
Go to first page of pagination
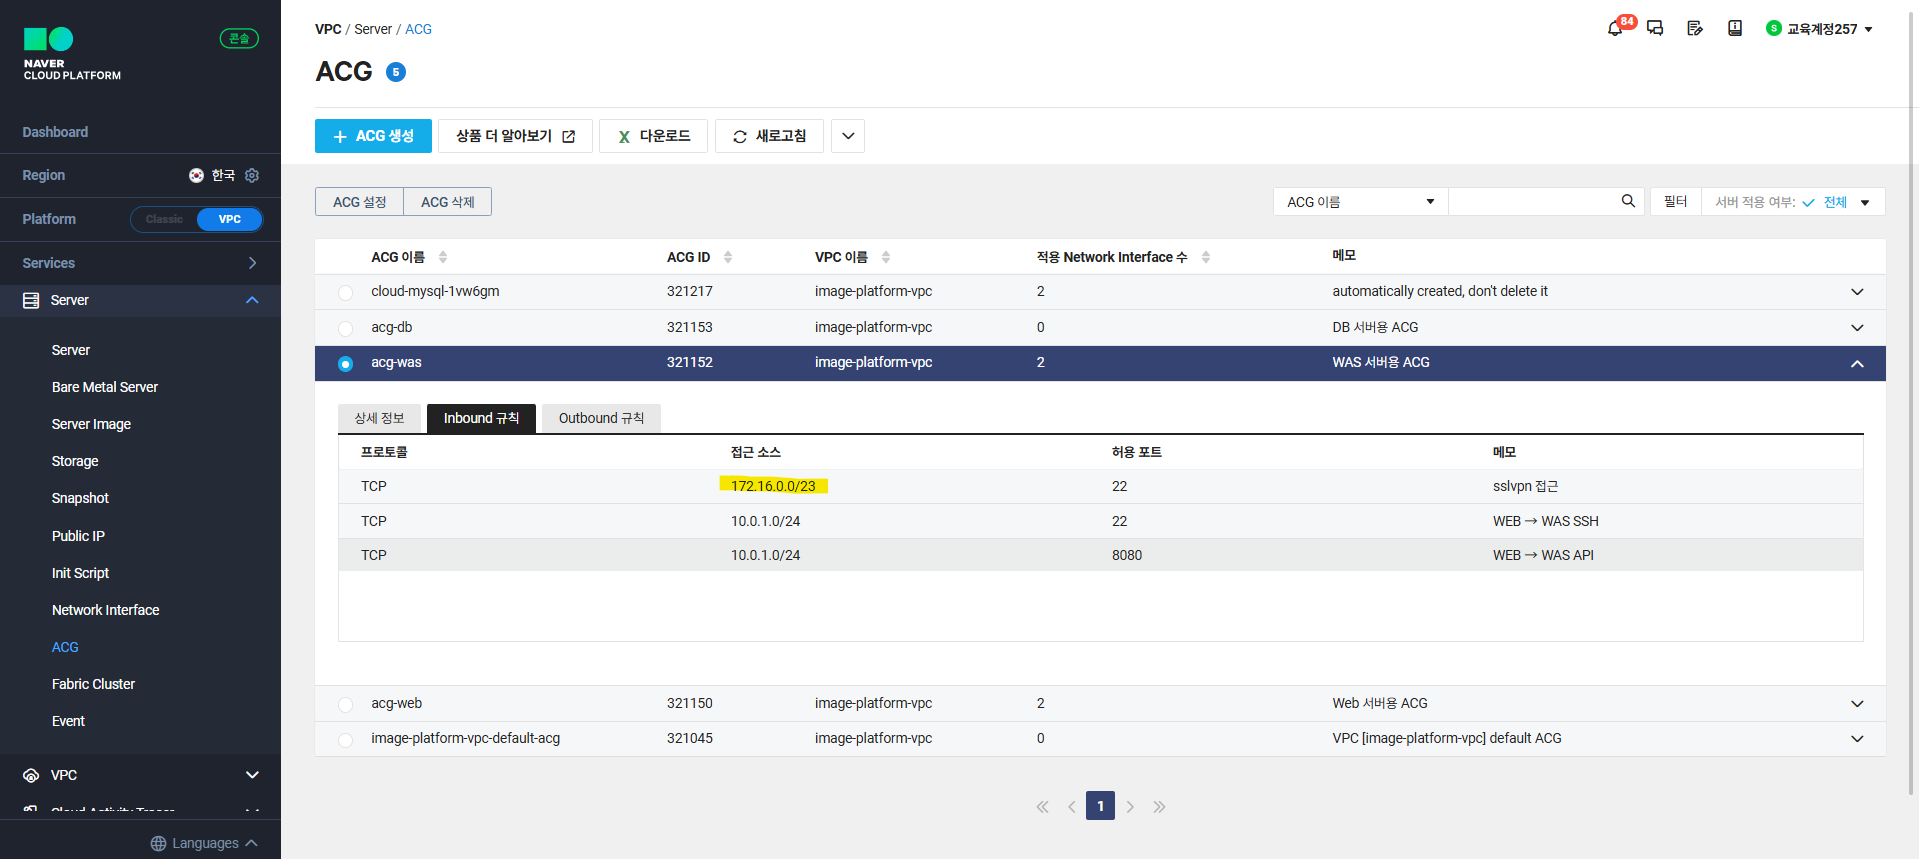point(1043,807)
